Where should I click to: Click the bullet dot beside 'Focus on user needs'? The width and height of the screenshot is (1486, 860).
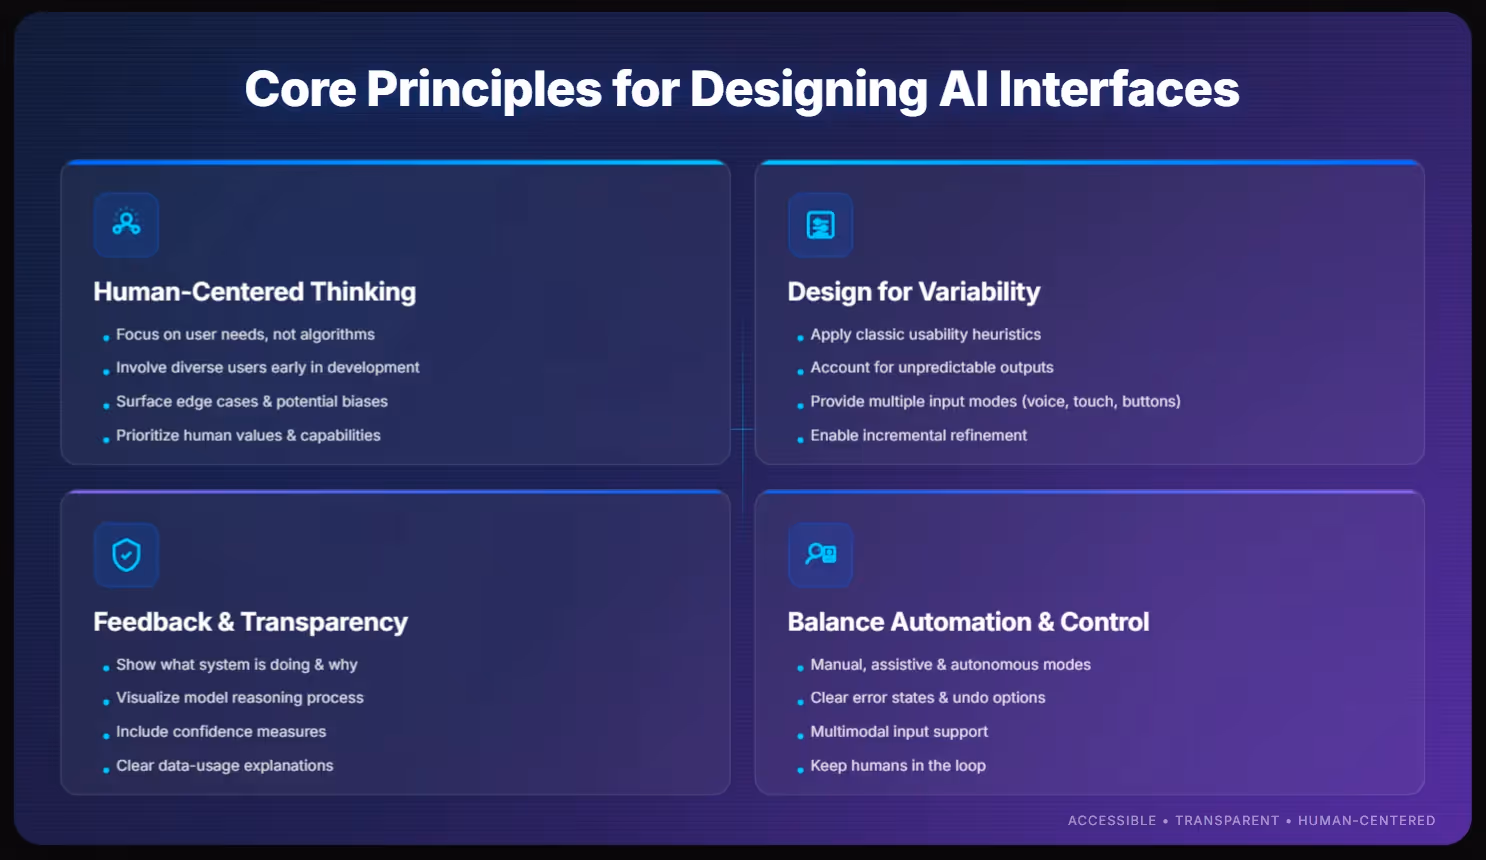click(105, 338)
